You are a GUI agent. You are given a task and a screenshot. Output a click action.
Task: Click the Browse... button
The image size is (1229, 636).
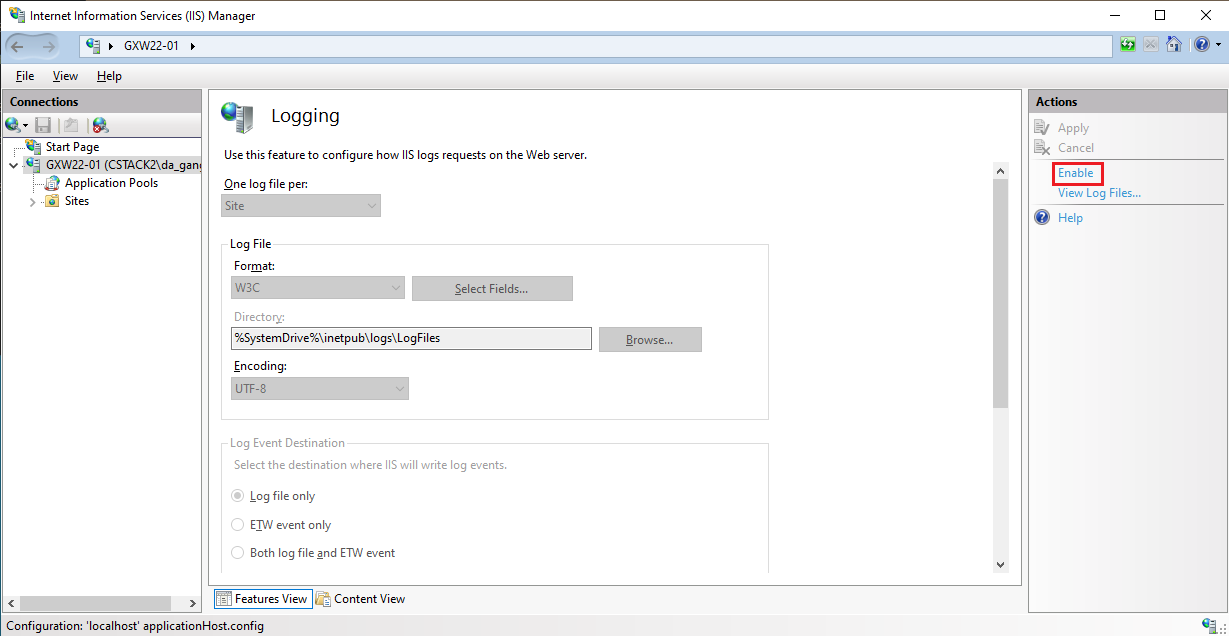tap(650, 340)
